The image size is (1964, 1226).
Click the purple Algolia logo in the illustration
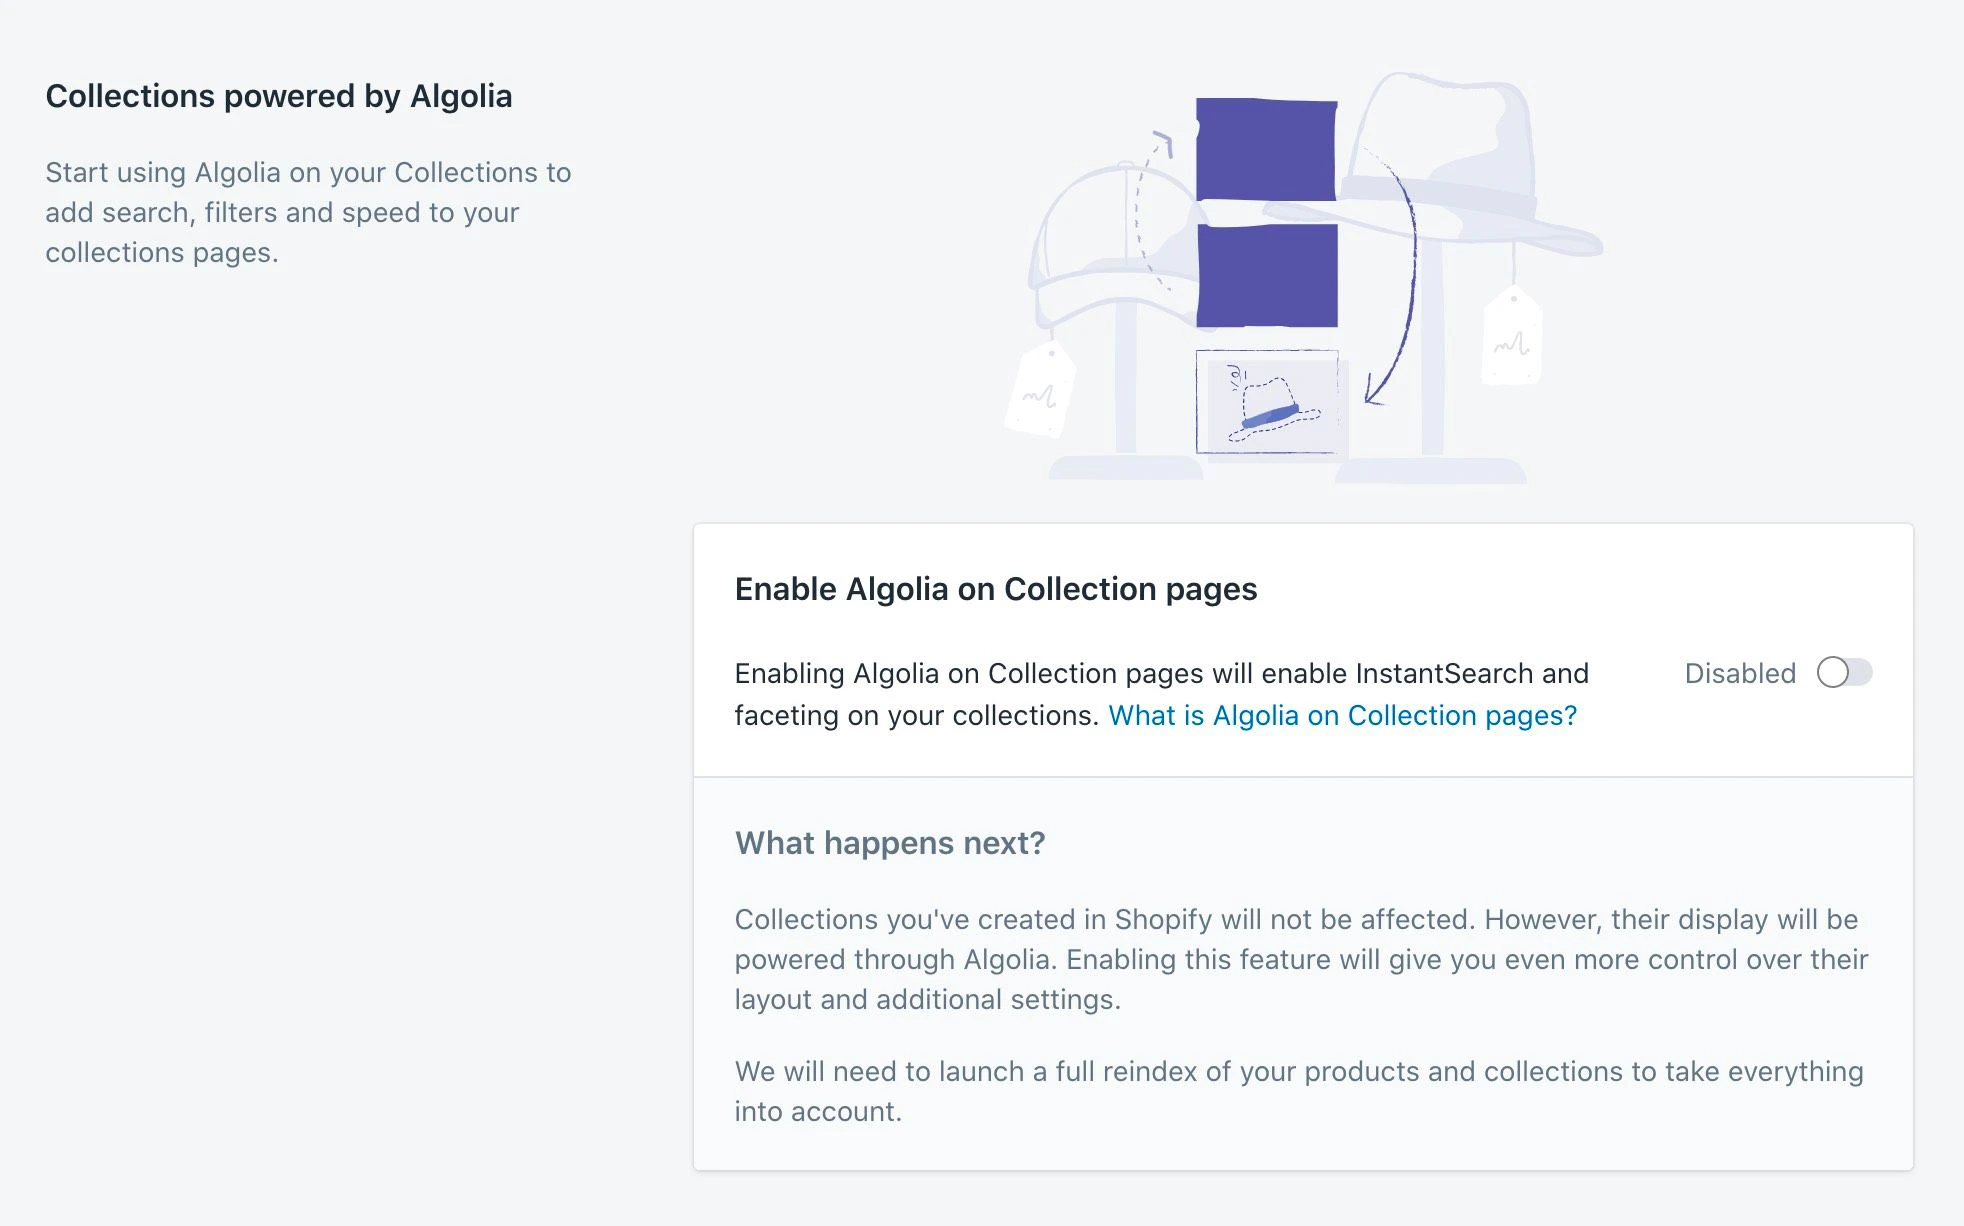[1265, 210]
